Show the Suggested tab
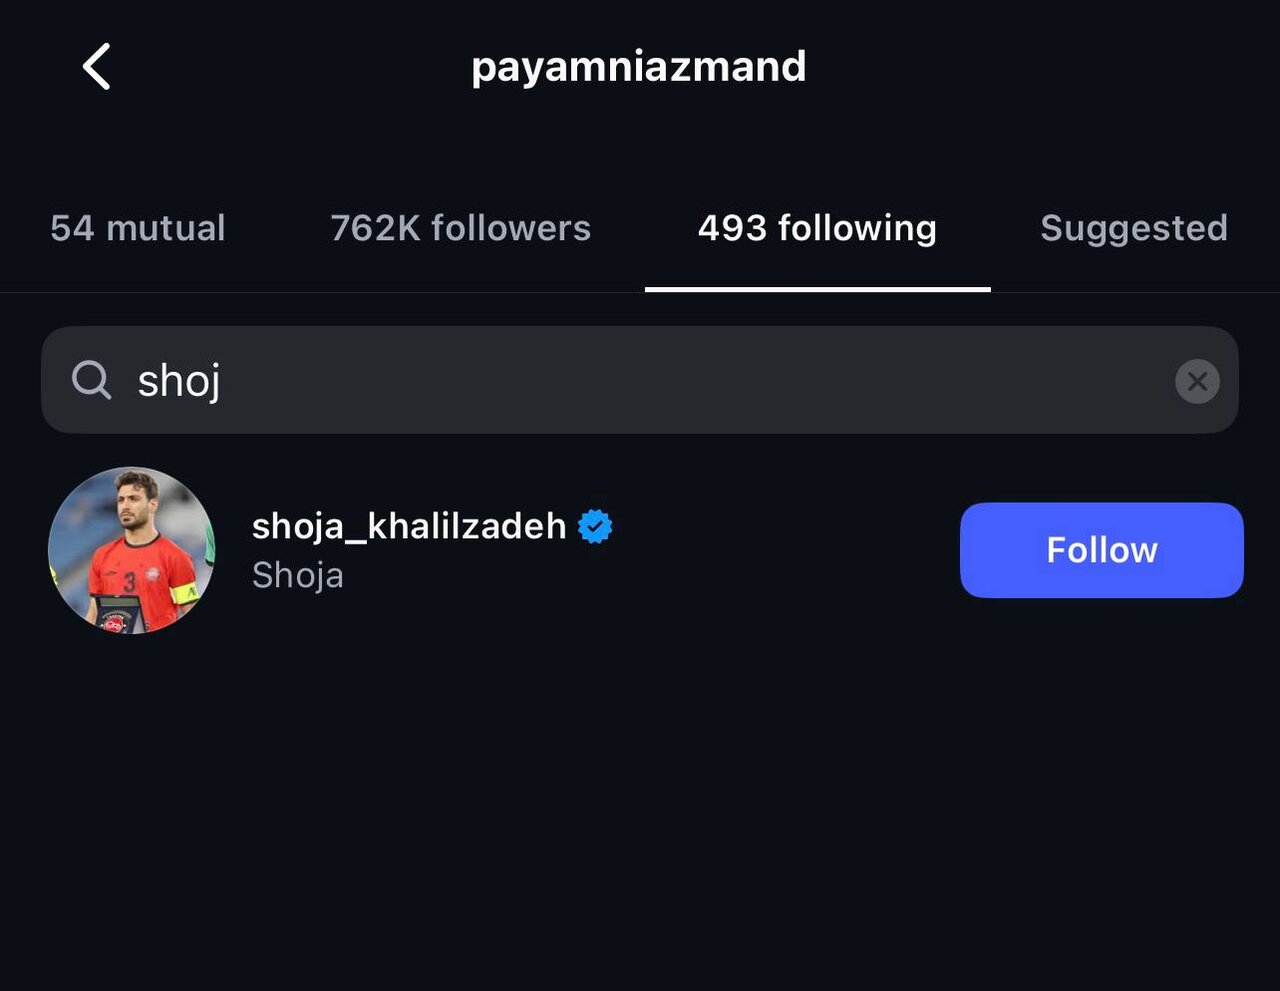 (1133, 228)
